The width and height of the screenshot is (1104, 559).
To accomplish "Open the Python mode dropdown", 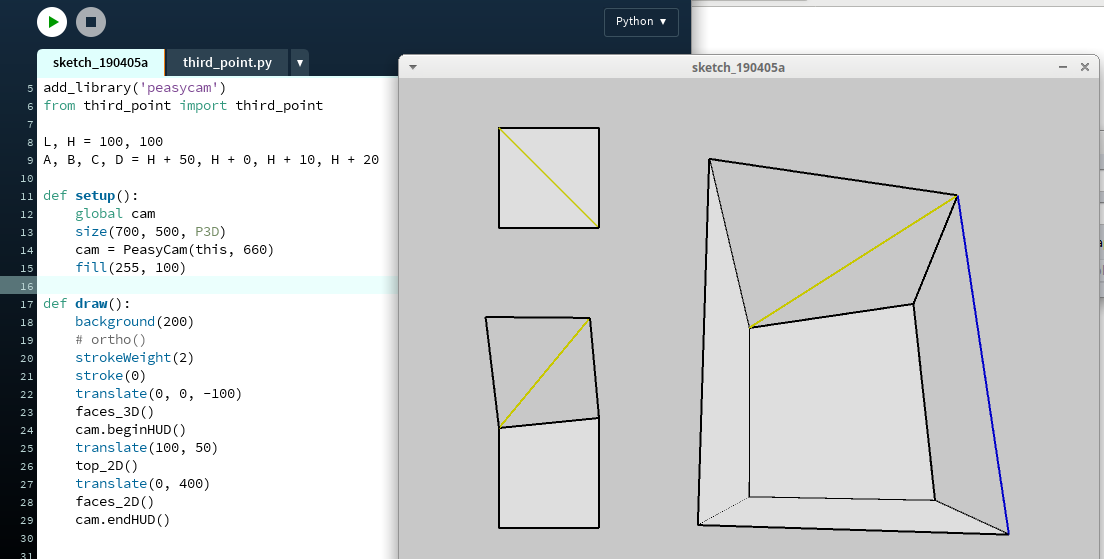I will coord(641,22).
